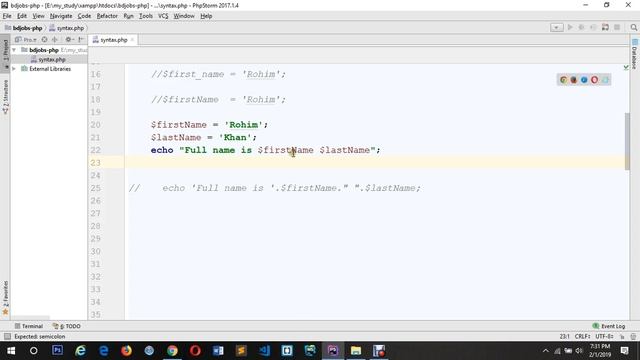Click Scroll from Source target icon
The width and height of the screenshot is (640, 360).
tap(44, 40)
